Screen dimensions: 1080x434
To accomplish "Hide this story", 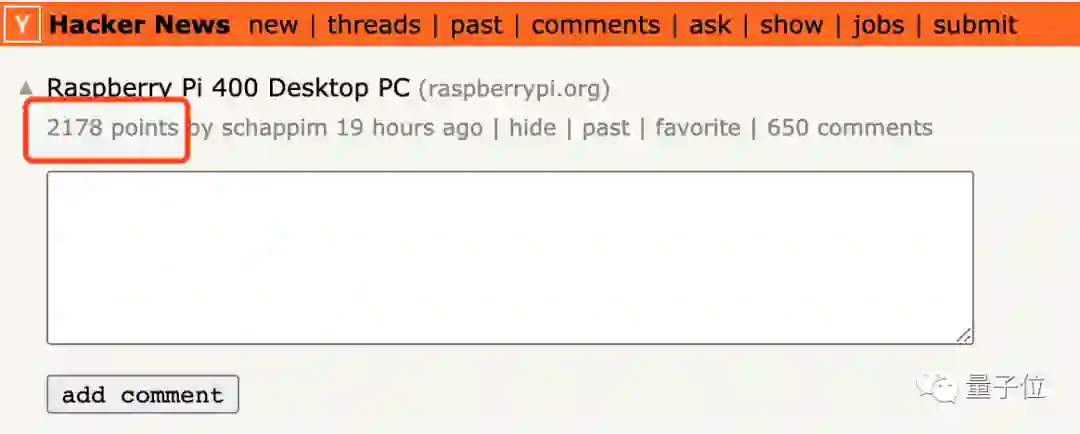I will click(532, 127).
